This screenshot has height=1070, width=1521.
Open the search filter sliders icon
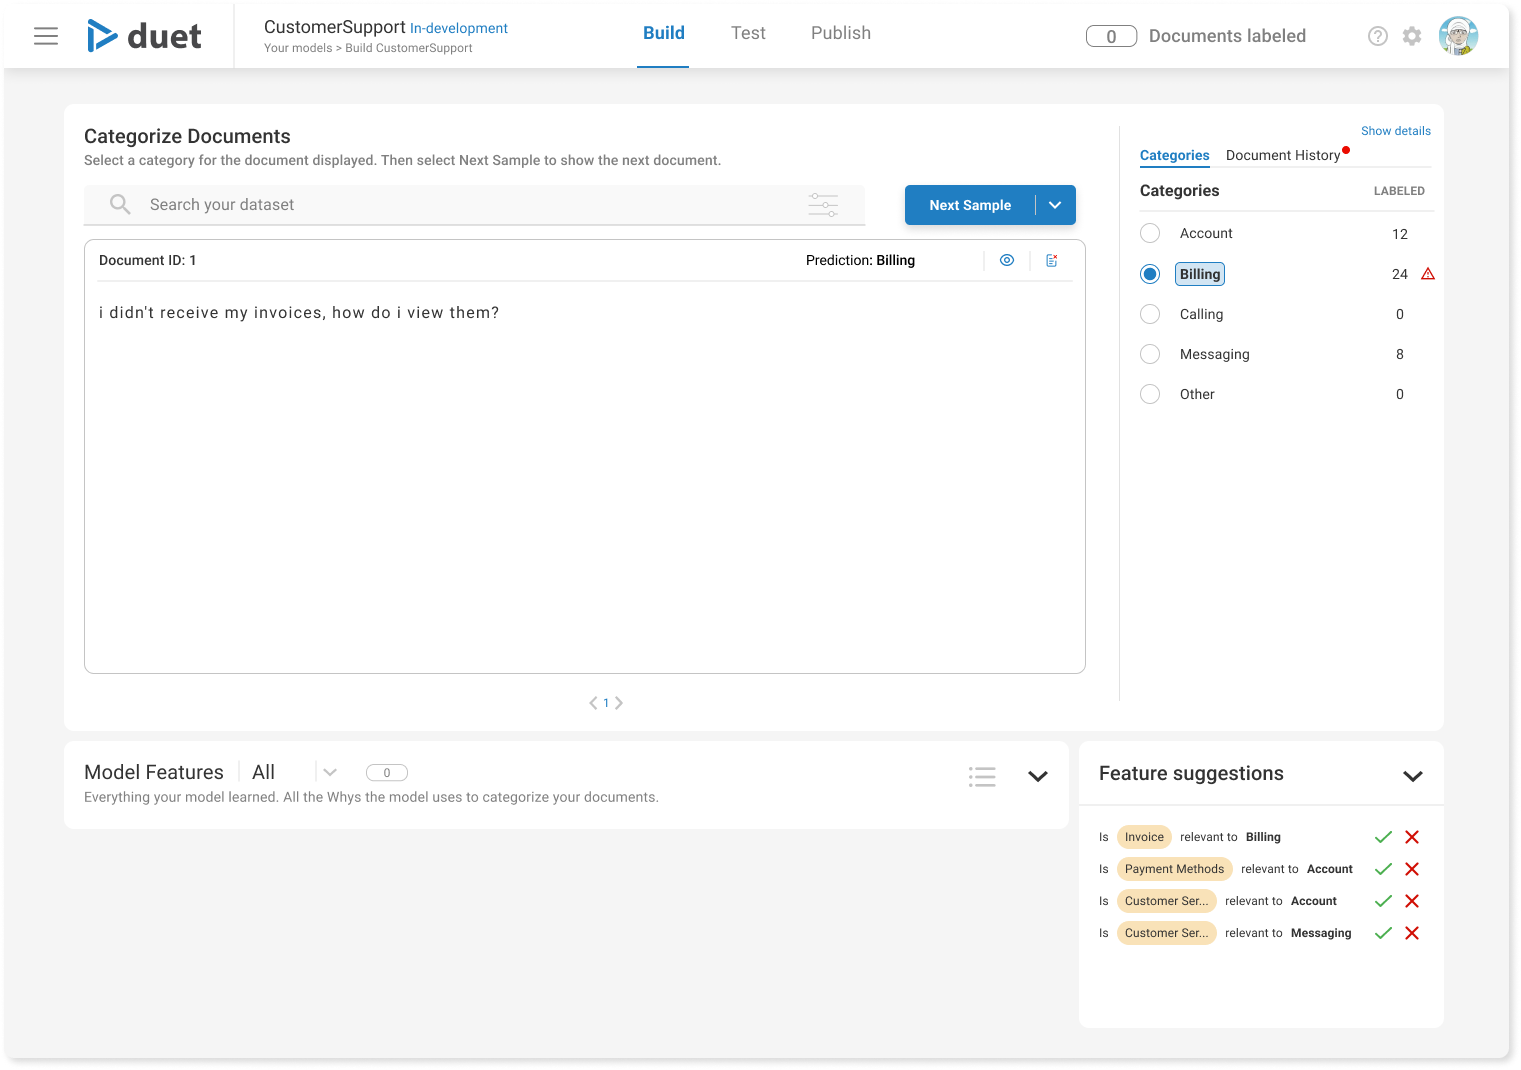823,205
